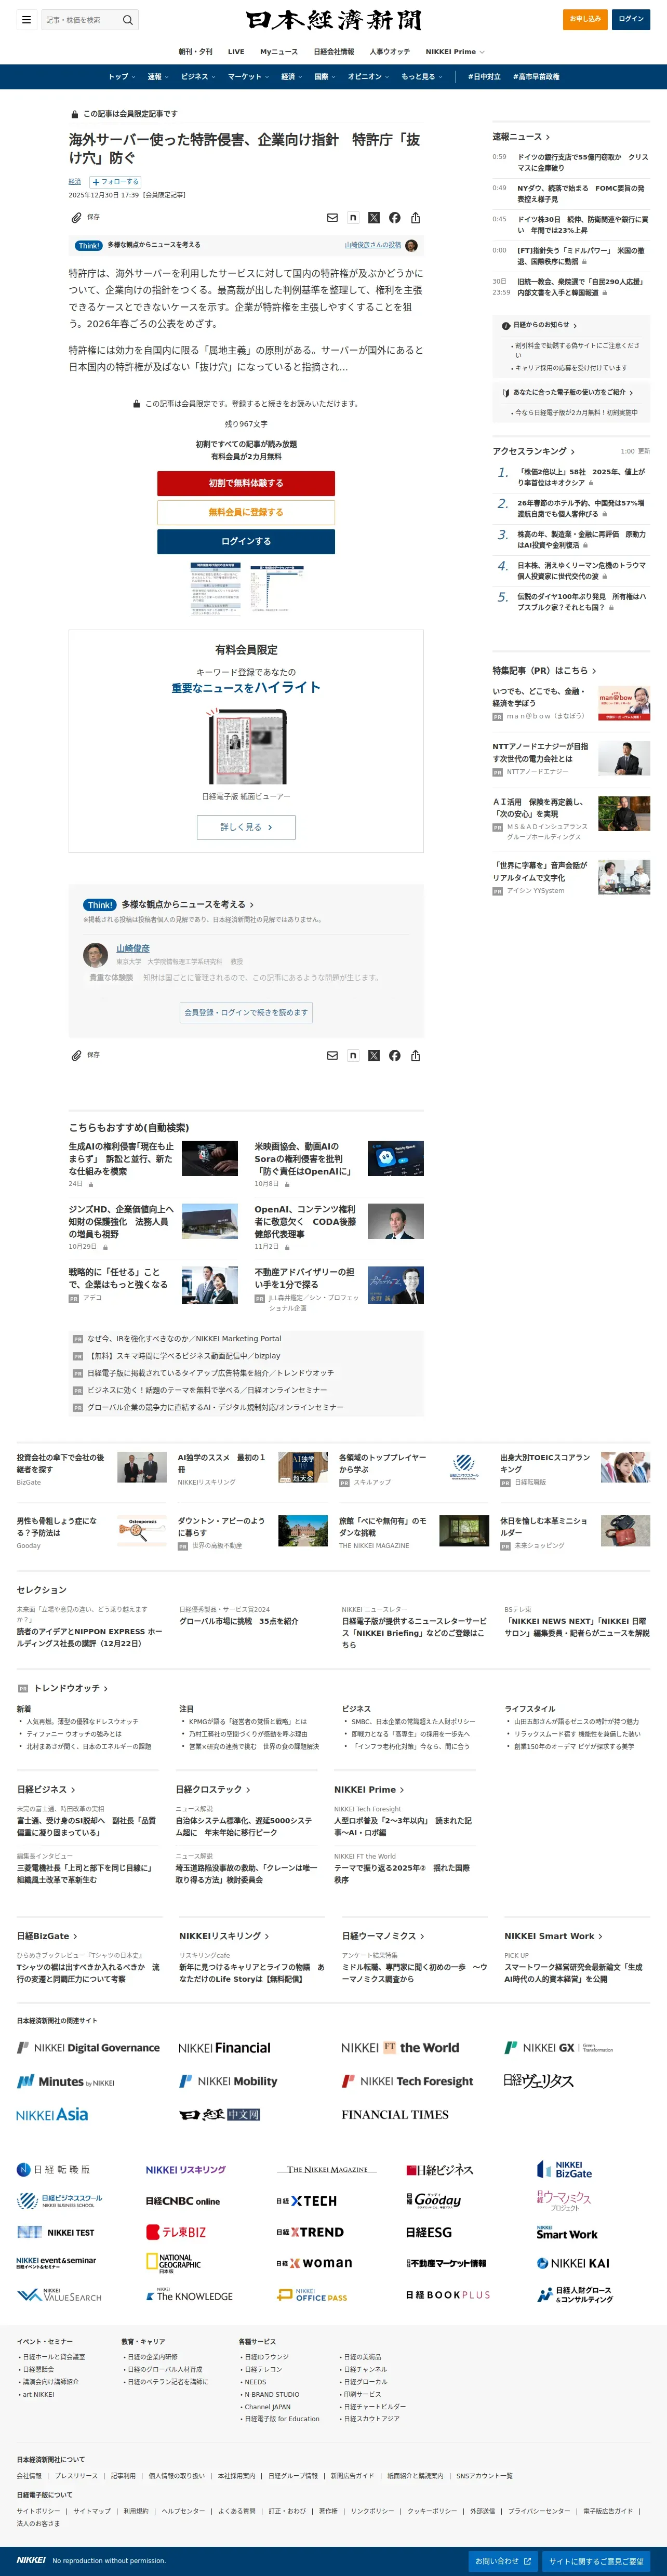Image resolution: width=667 pixels, height=2576 pixels.
Task: Open the NIKKEI Asia logo link
Action: pyautogui.click(x=52, y=2114)
